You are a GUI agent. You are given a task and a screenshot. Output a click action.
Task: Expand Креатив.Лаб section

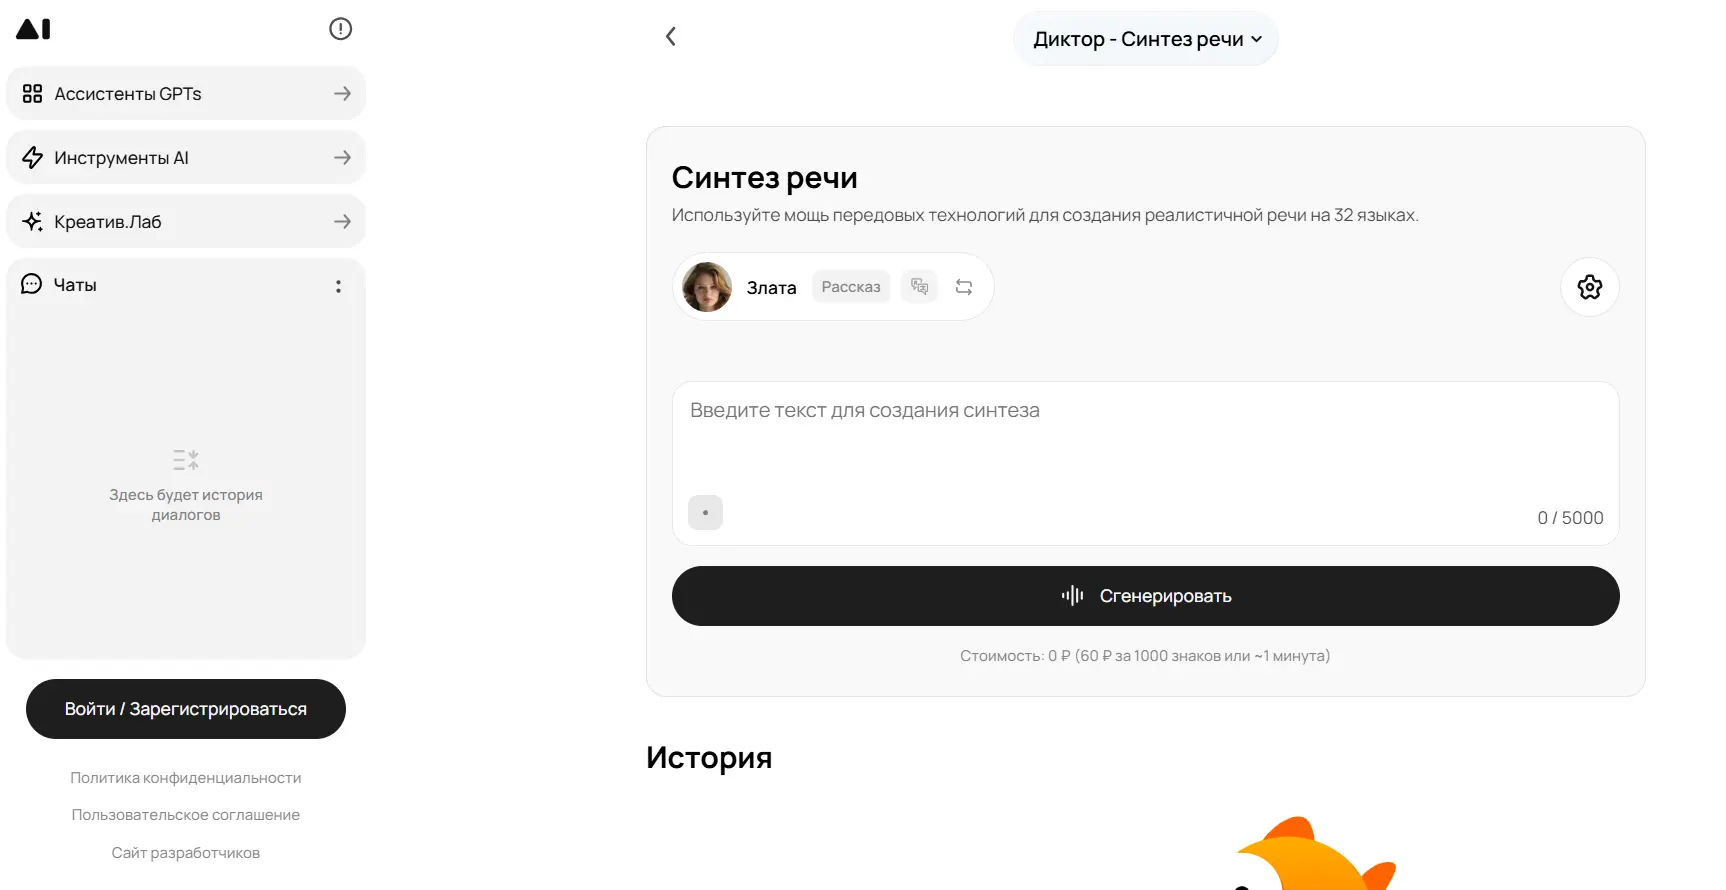pyautogui.click(x=186, y=221)
